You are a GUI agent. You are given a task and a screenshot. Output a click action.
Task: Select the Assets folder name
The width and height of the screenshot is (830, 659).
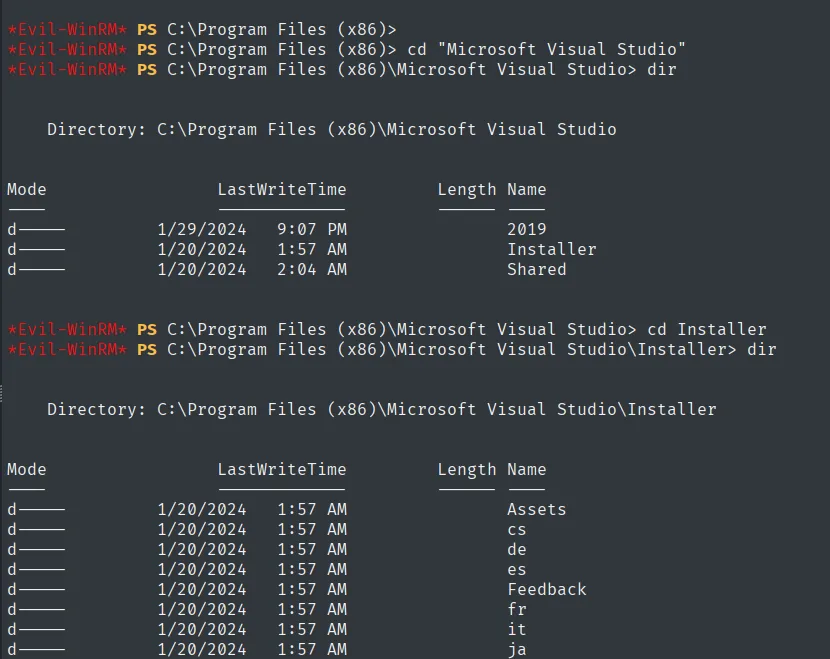pos(537,509)
